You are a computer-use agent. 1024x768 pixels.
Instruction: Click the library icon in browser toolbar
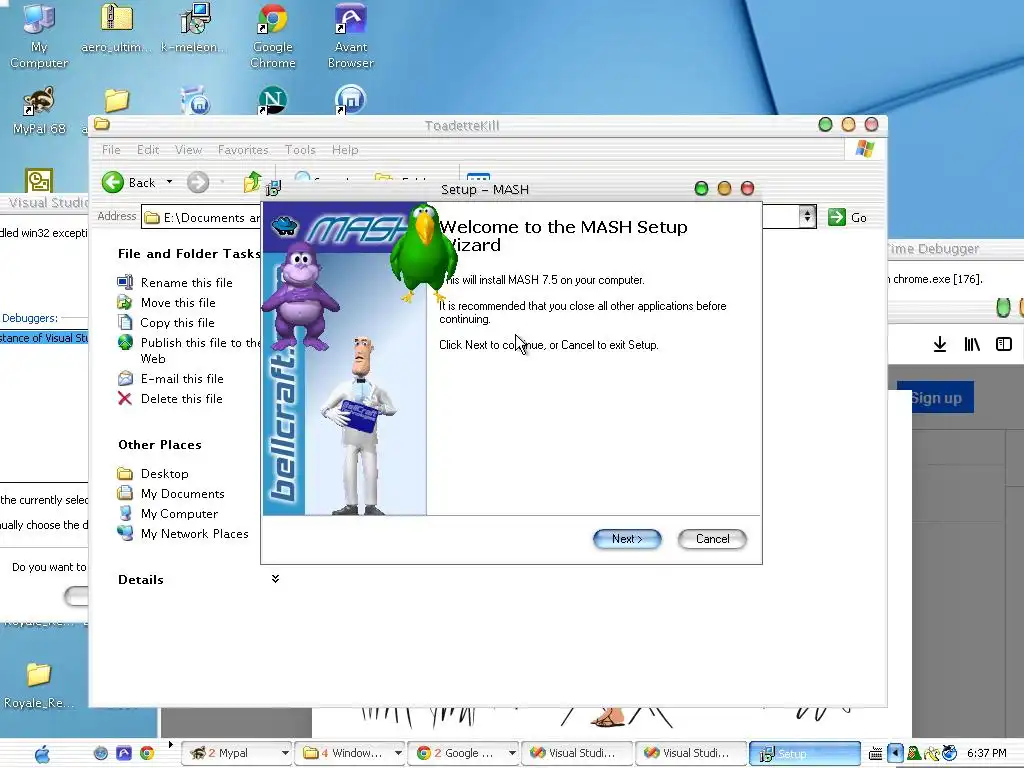point(972,344)
